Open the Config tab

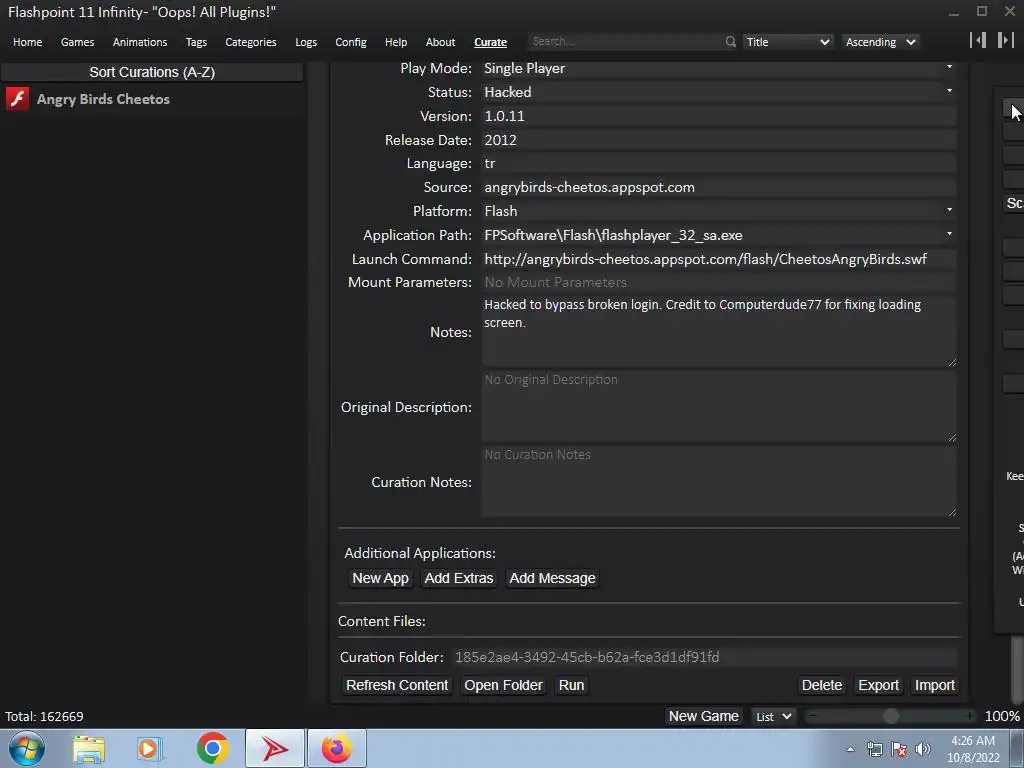pyautogui.click(x=351, y=42)
